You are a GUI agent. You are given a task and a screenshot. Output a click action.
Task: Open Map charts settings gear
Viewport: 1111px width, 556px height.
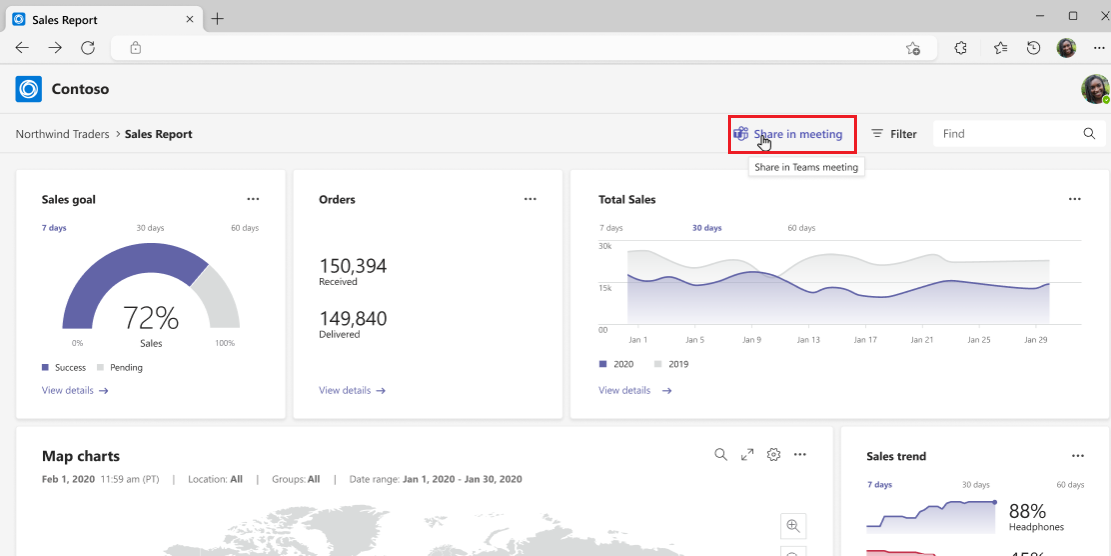tap(773, 455)
